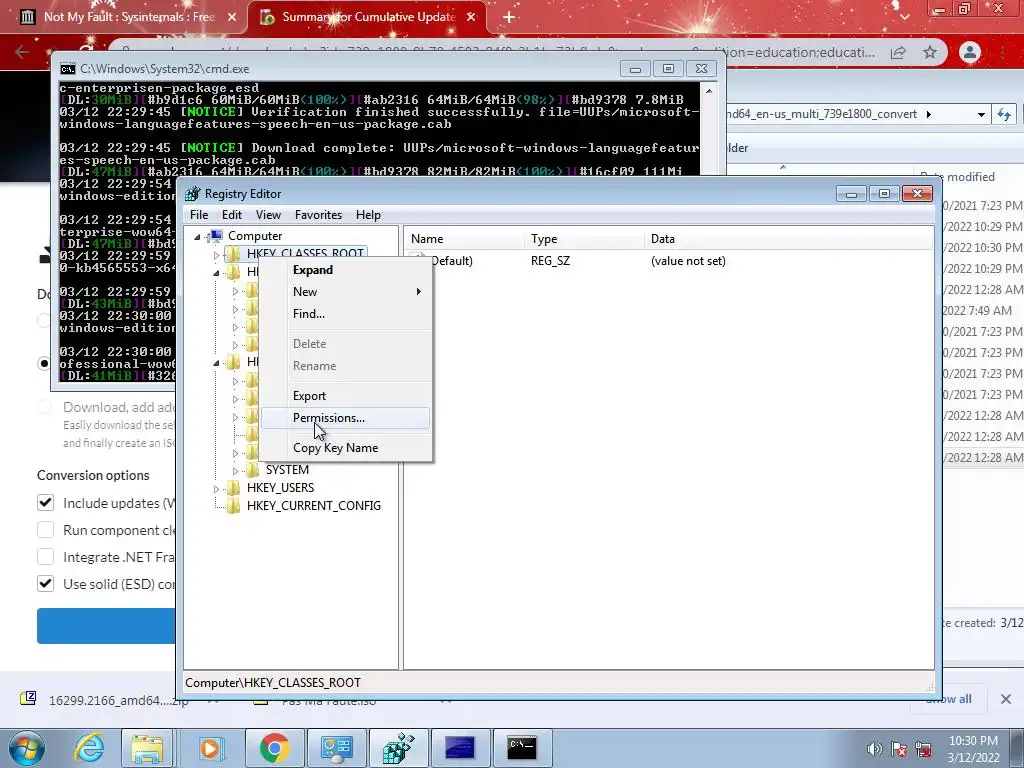Click the cmd.exe title bar icon
Image resolution: width=1024 pixels, height=768 pixels.
pyautogui.click(x=67, y=69)
